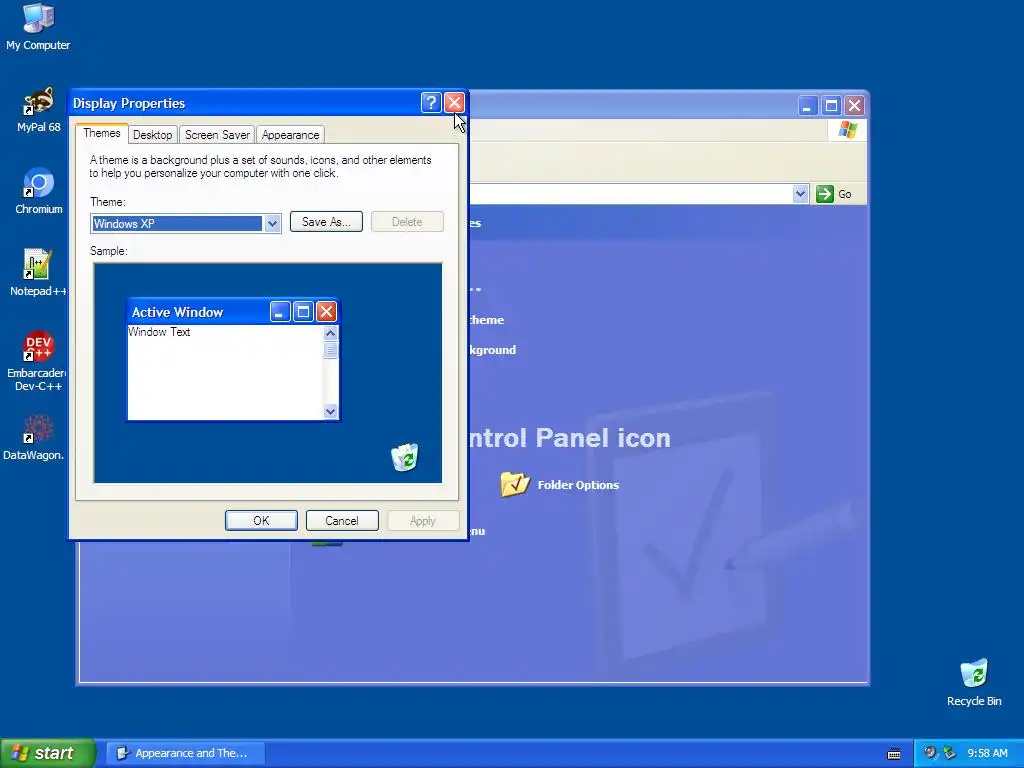Maximize the Appearance and Themes window
The height and width of the screenshot is (768, 1024).
tap(831, 105)
